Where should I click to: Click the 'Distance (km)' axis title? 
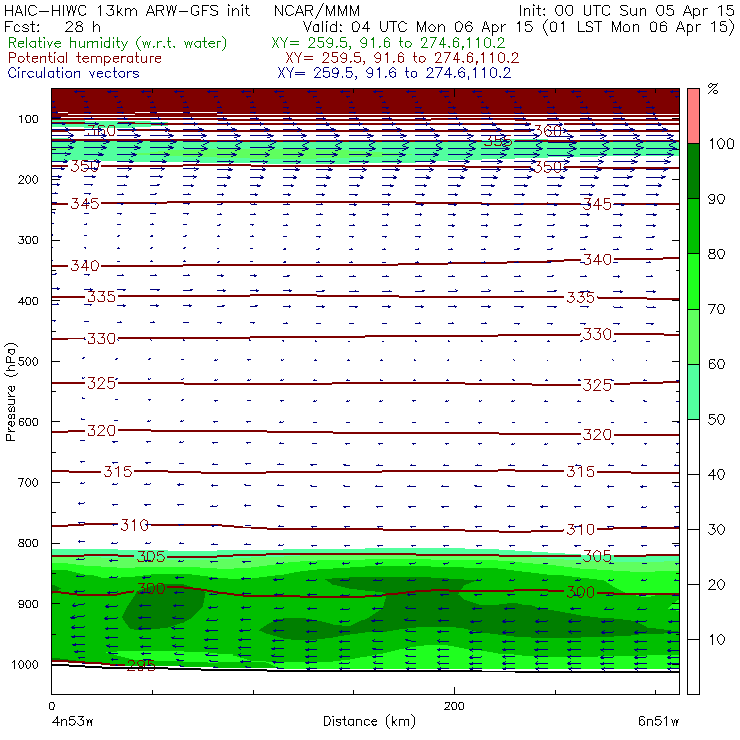click(x=369, y=721)
